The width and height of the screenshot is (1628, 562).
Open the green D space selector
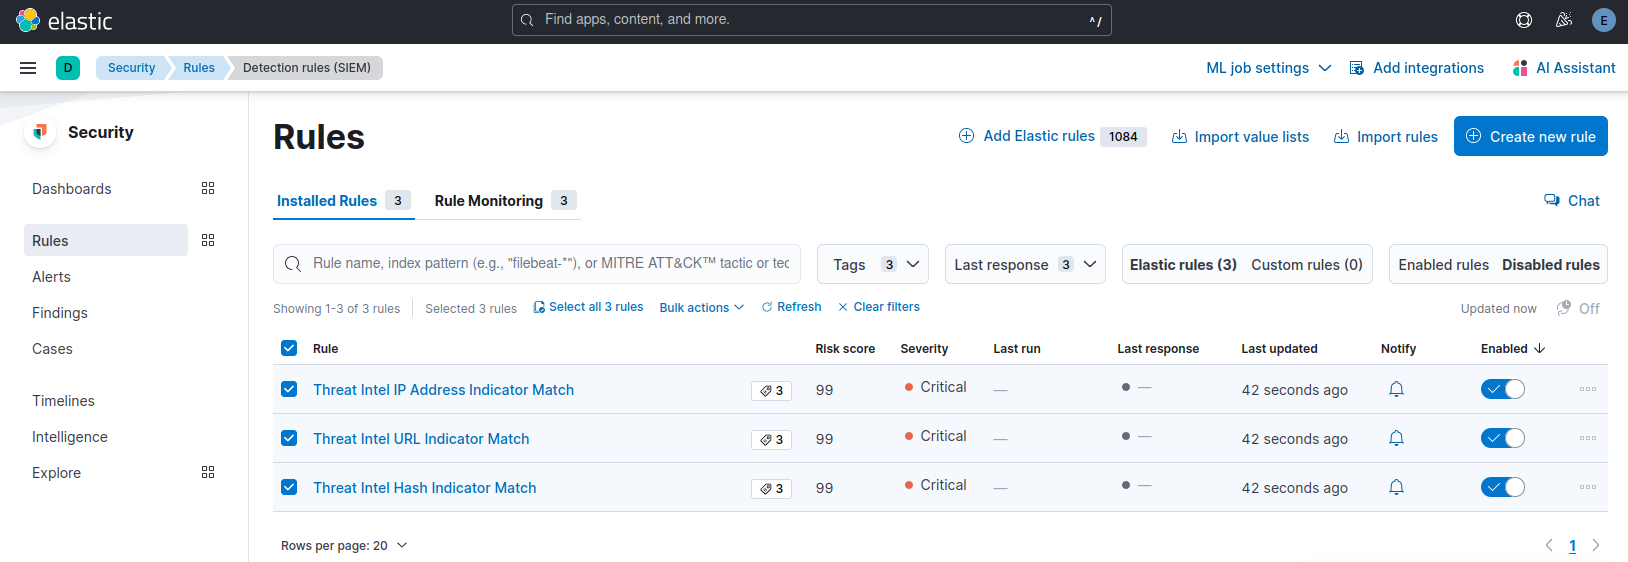68,68
